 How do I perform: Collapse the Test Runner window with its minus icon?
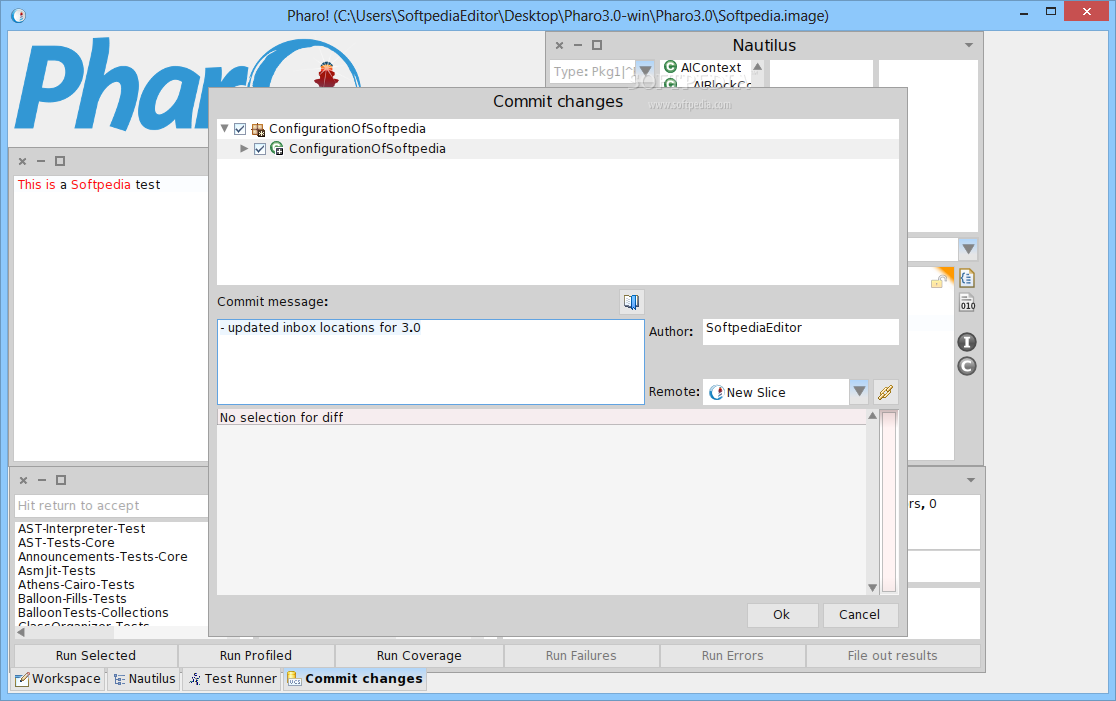point(42,480)
